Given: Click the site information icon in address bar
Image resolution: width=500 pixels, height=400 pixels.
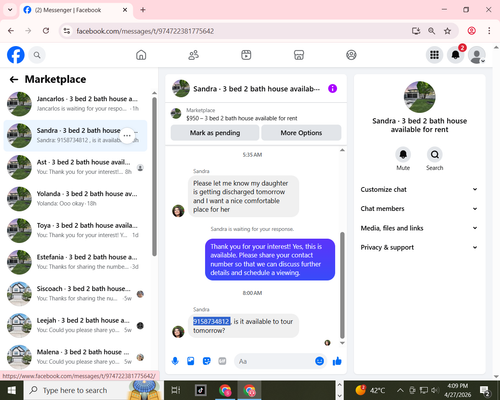Looking at the screenshot, I should [x=67, y=31].
